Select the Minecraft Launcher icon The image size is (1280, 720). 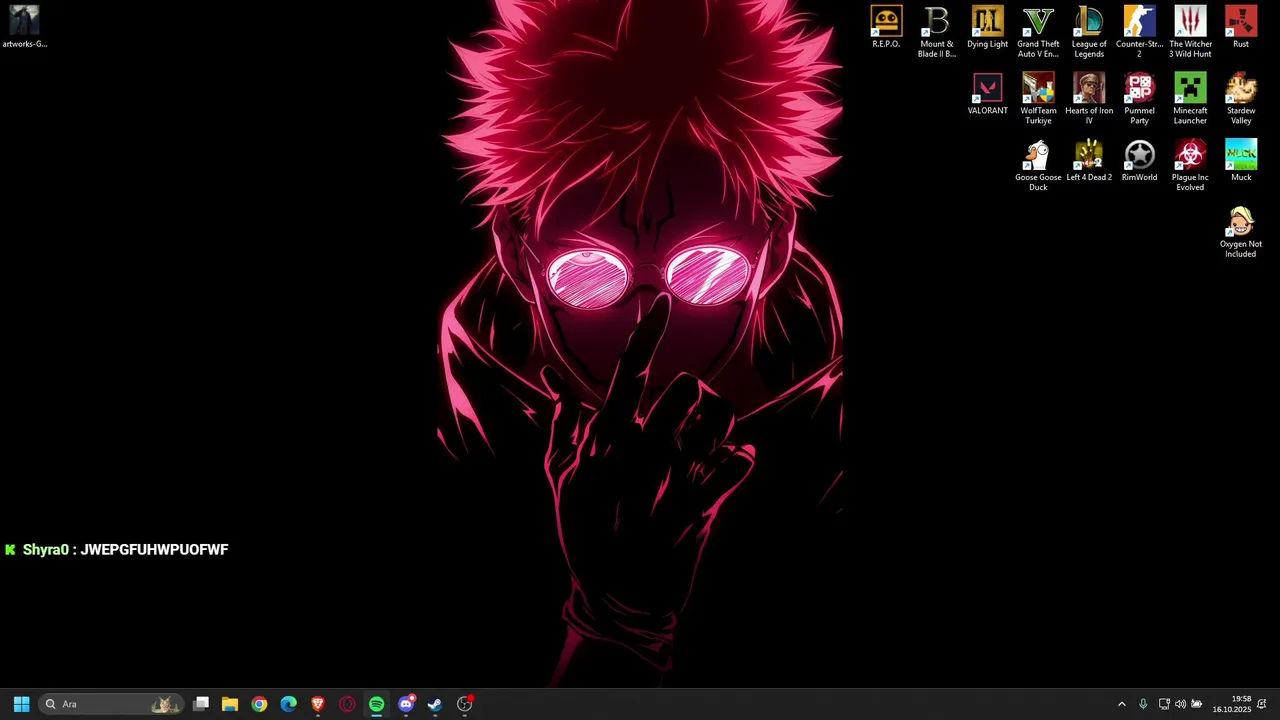(1190, 99)
